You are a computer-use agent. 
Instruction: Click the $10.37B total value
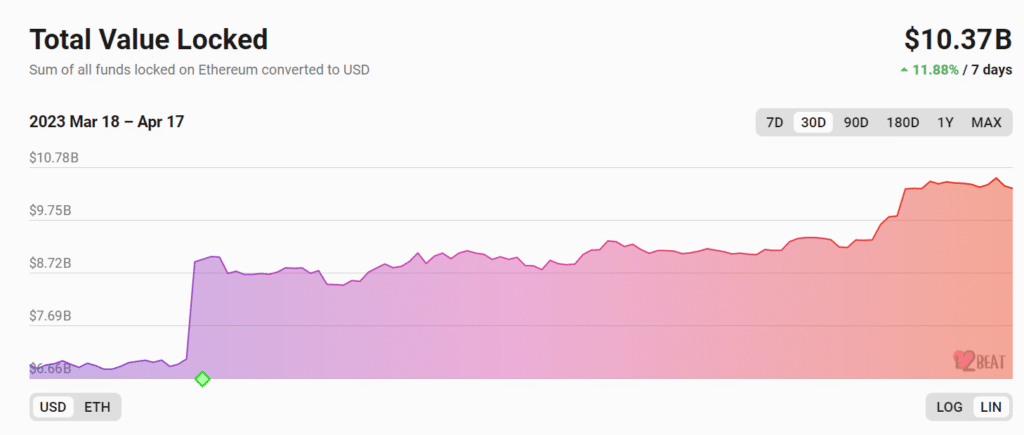coord(958,40)
